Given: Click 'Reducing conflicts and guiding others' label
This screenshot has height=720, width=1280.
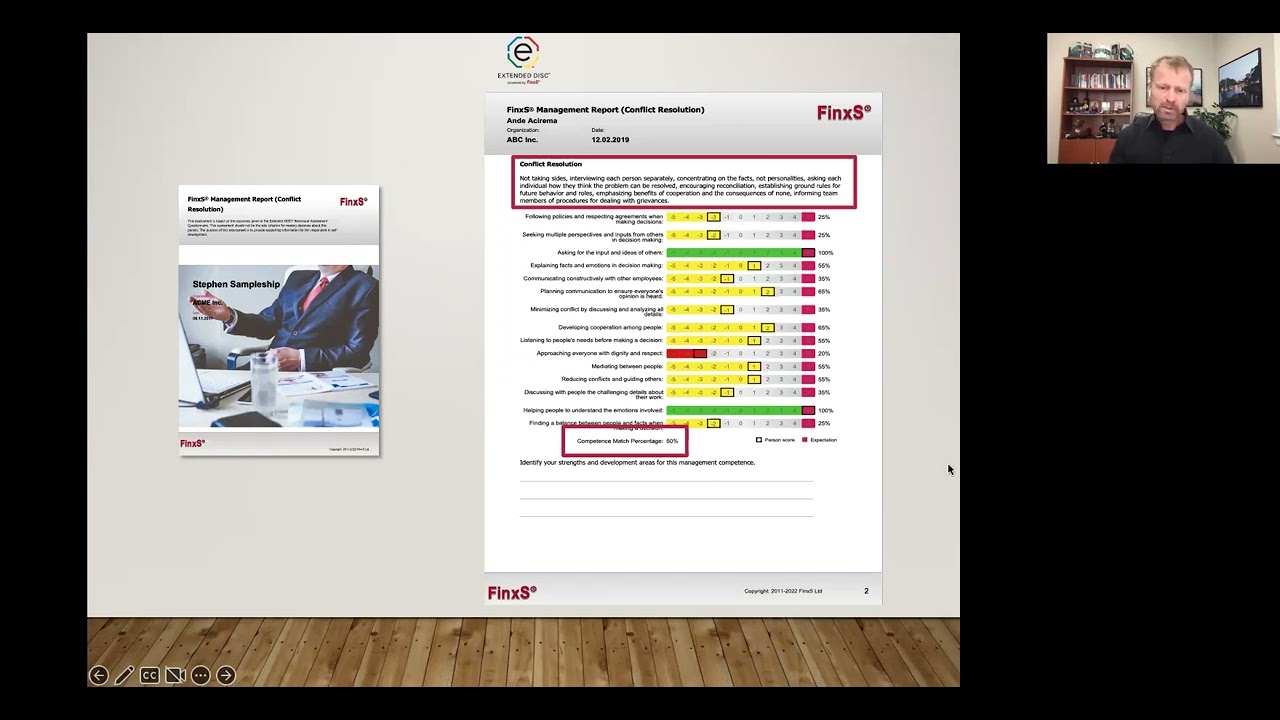Looking at the screenshot, I should pos(612,380).
